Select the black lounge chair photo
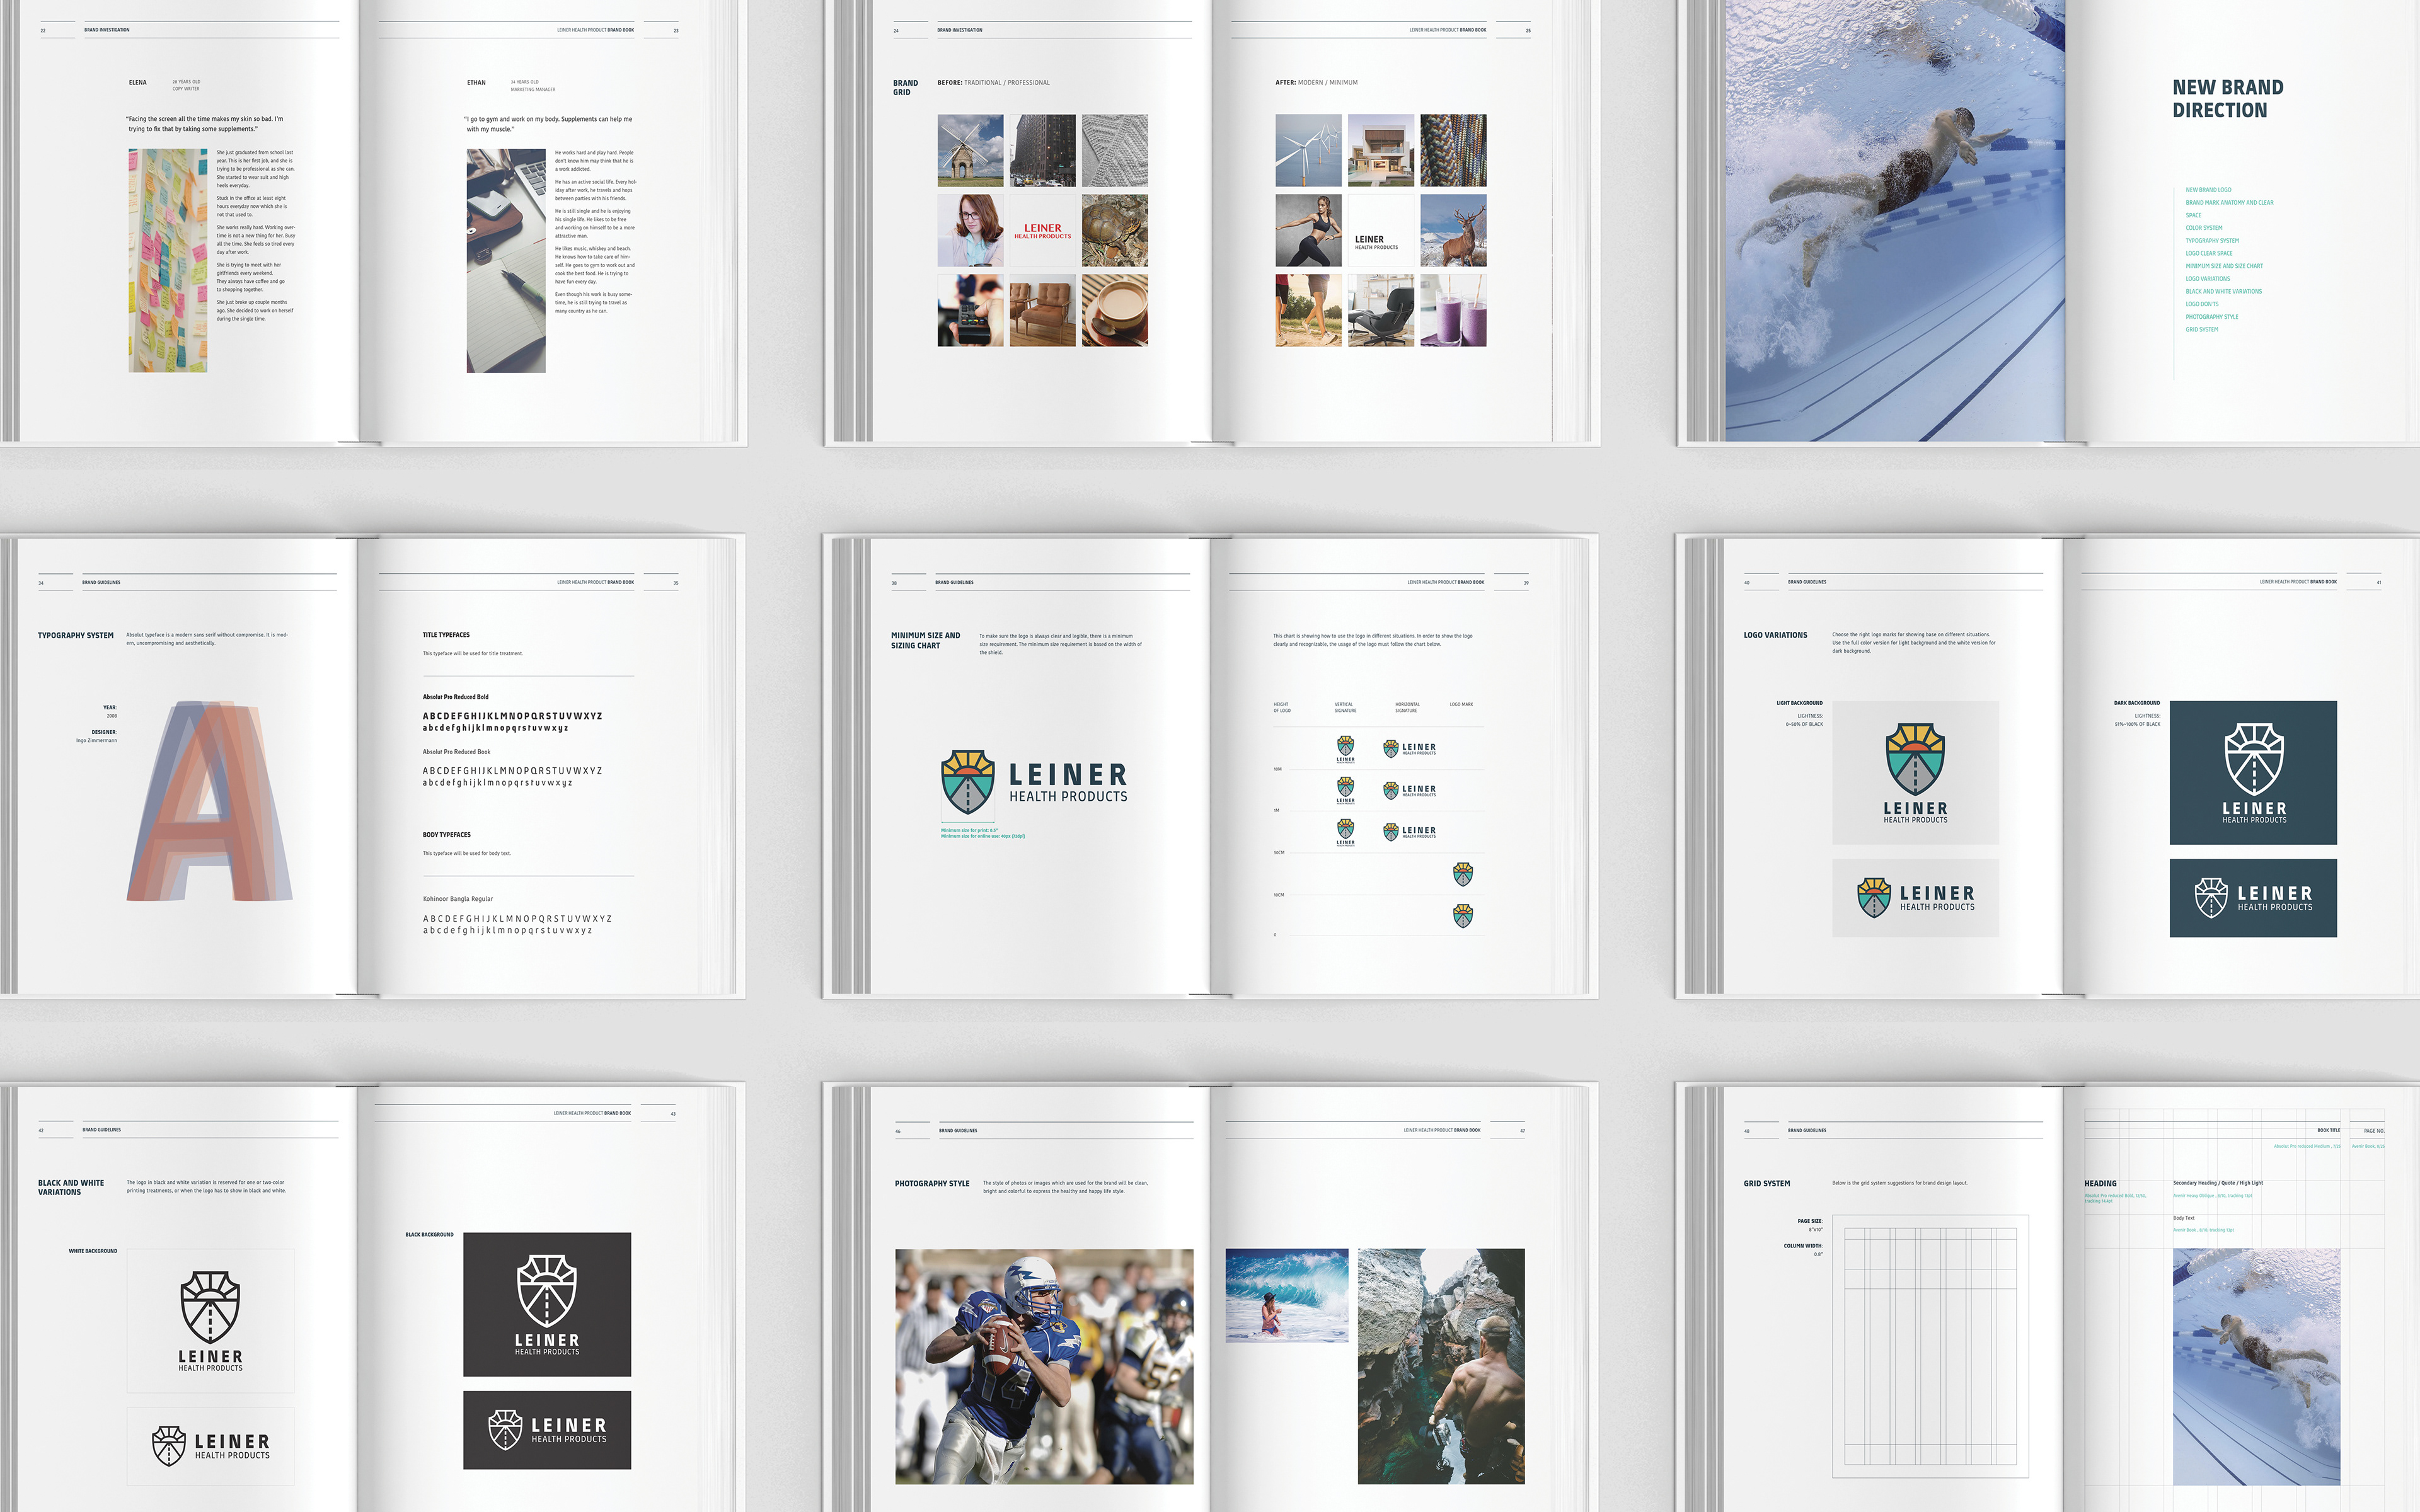2420x1512 pixels. 1381,311
